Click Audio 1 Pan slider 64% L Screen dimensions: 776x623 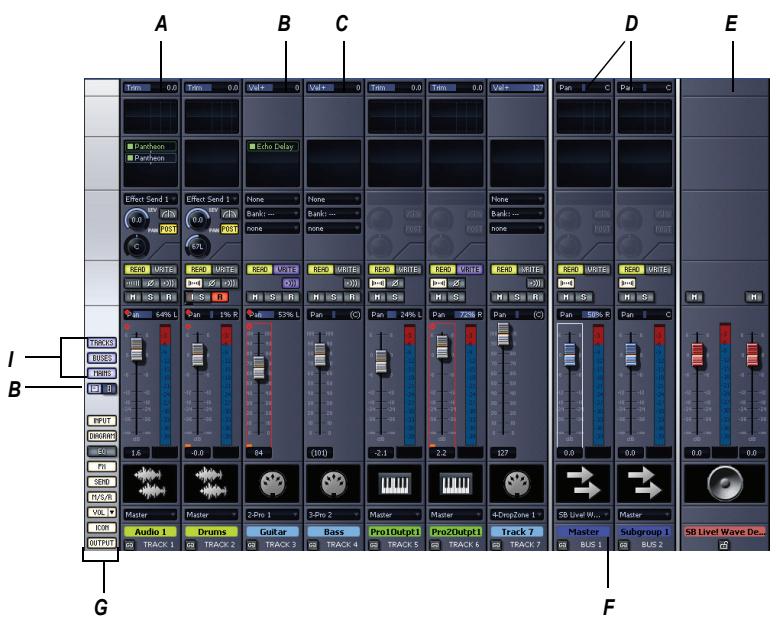[150, 315]
